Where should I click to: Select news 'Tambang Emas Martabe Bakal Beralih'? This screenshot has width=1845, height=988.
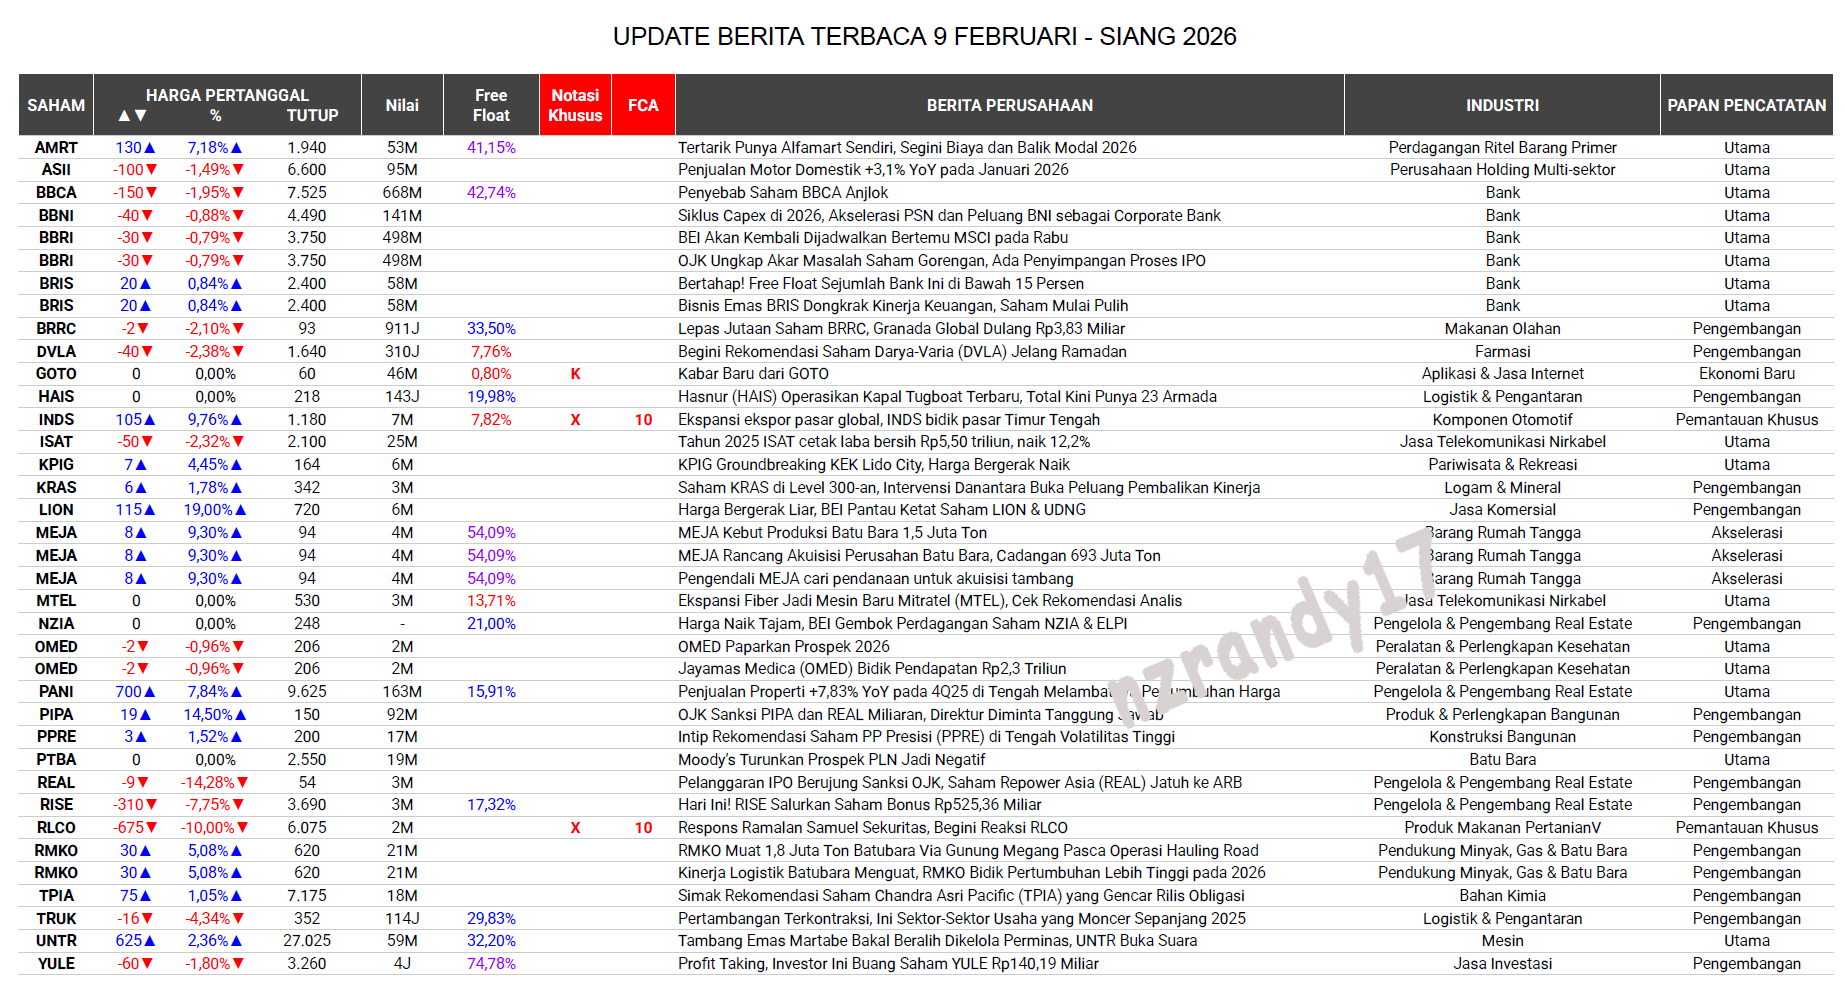(x=937, y=941)
